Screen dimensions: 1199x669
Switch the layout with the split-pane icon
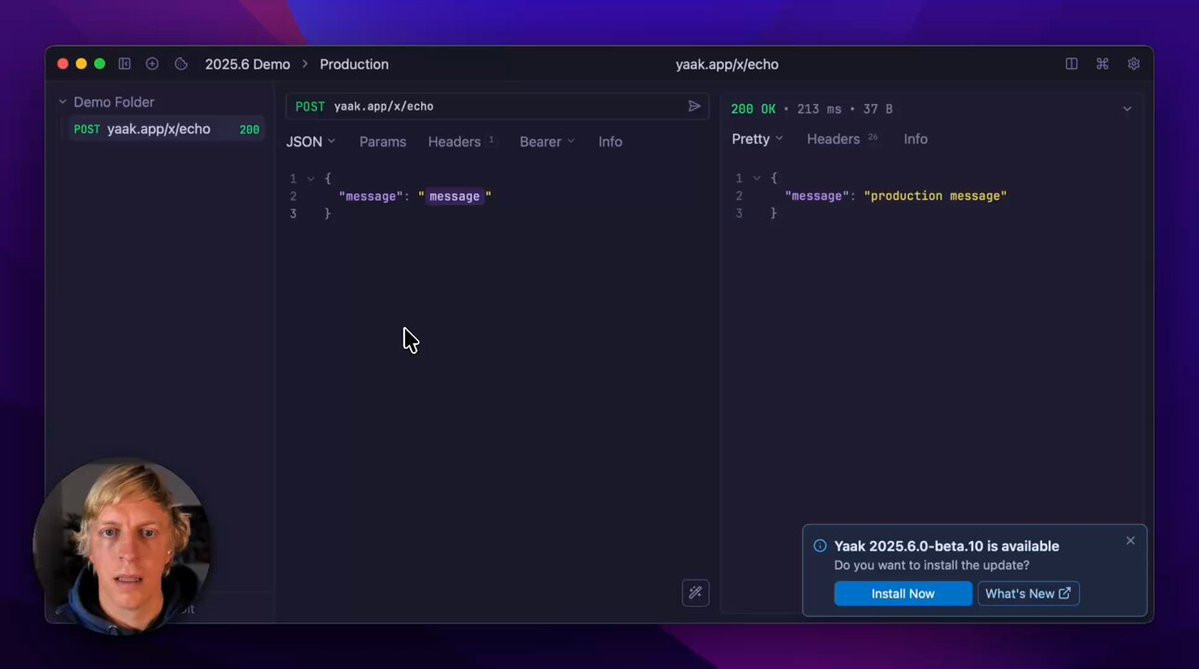pyautogui.click(x=1071, y=64)
